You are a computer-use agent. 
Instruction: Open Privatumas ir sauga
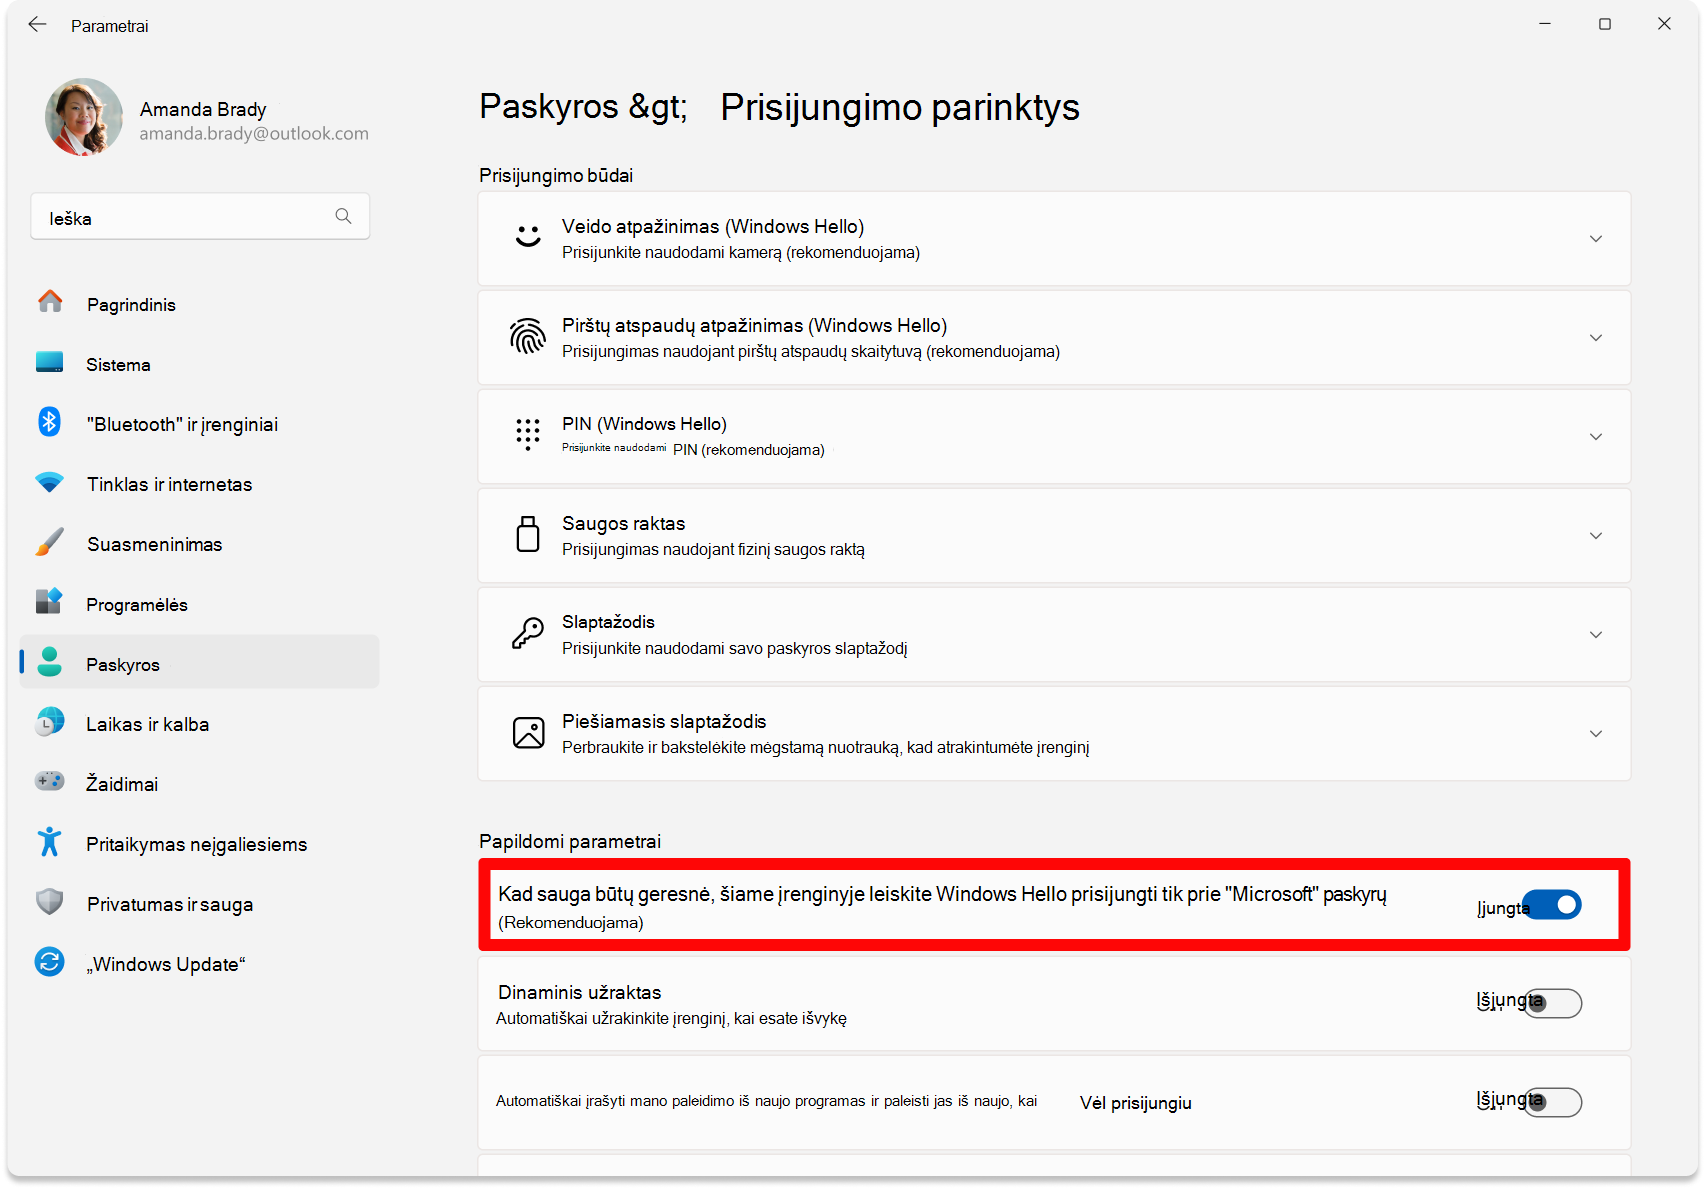click(200, 904)
